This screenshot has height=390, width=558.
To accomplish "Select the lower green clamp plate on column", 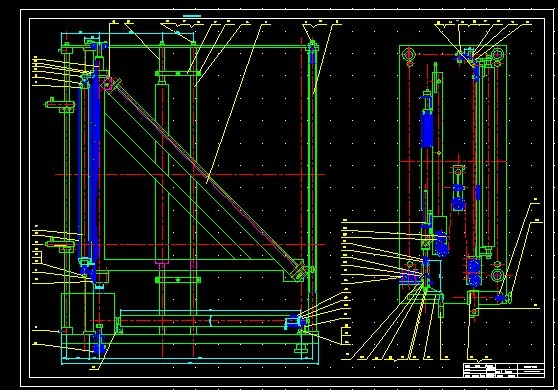I will pos(178,280).
